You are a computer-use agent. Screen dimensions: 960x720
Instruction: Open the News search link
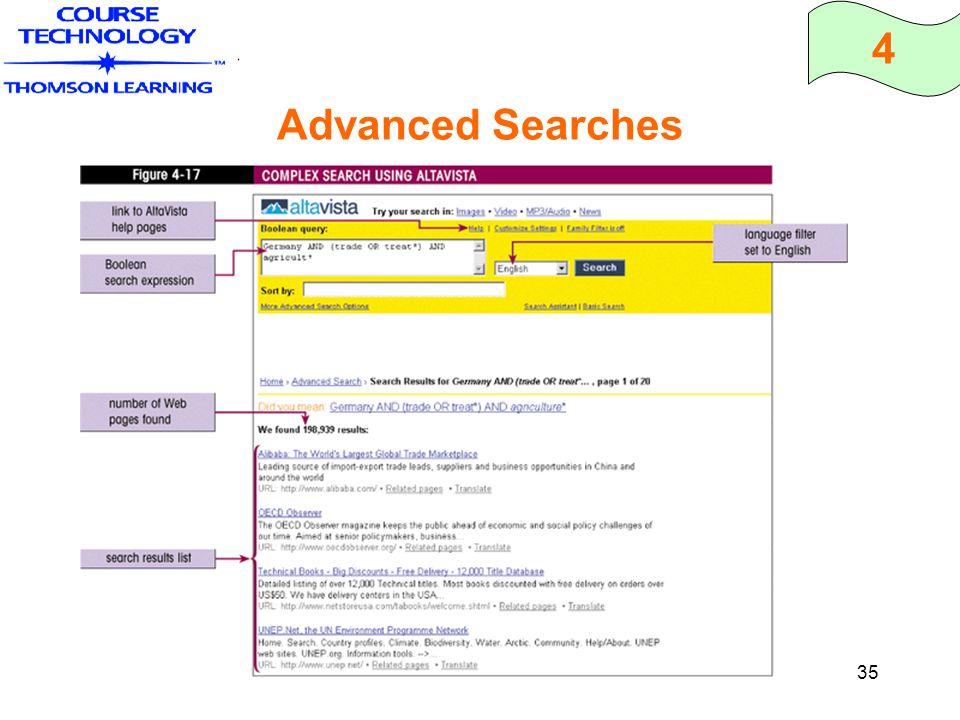point(590,211)
